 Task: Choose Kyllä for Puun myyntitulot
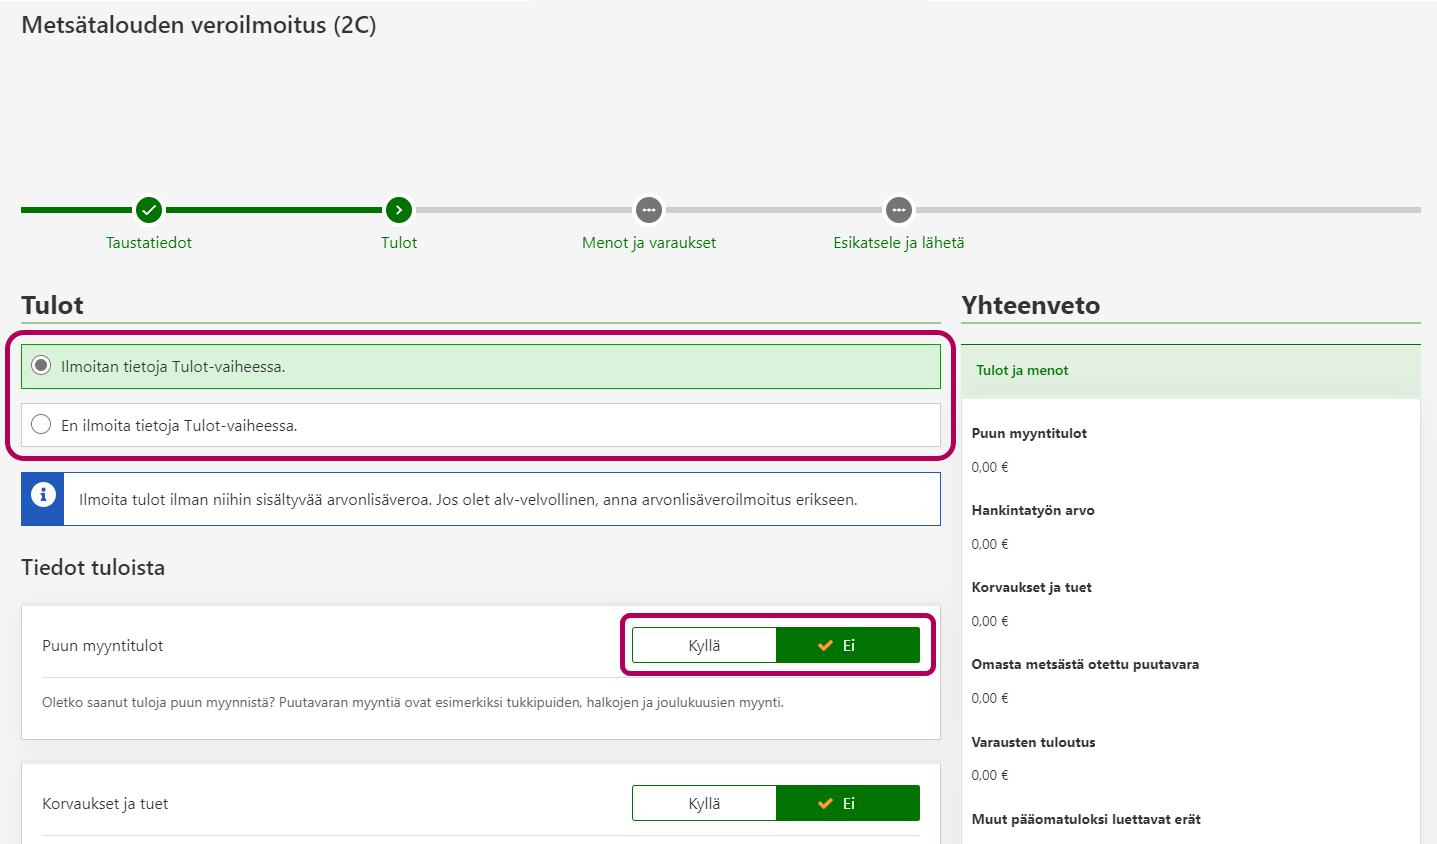[x=704, y=645]
